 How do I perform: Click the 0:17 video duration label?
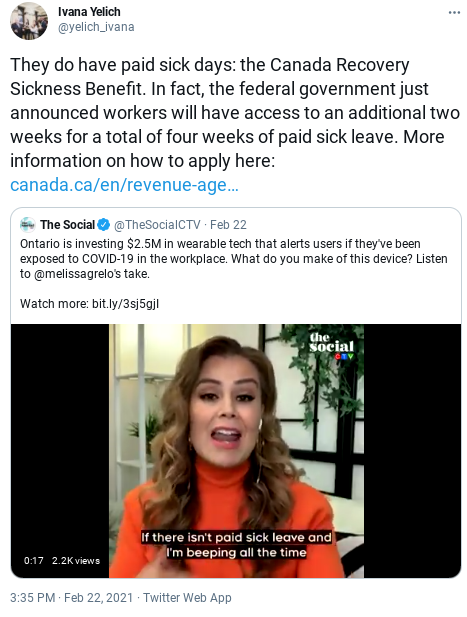[33, 560]
